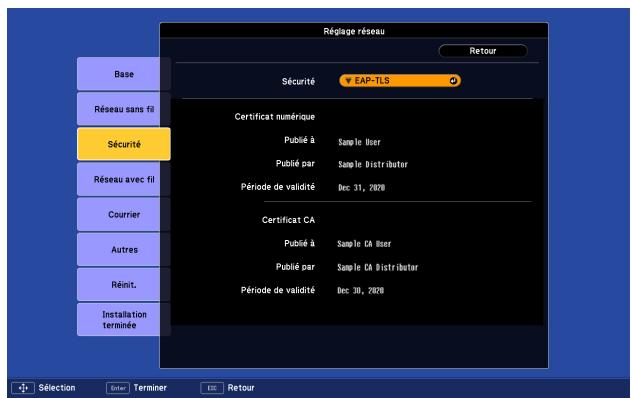Viewport: 632px width, 398px height.
Task: Click the Enter key icon for Terminer
Action: 118,388
